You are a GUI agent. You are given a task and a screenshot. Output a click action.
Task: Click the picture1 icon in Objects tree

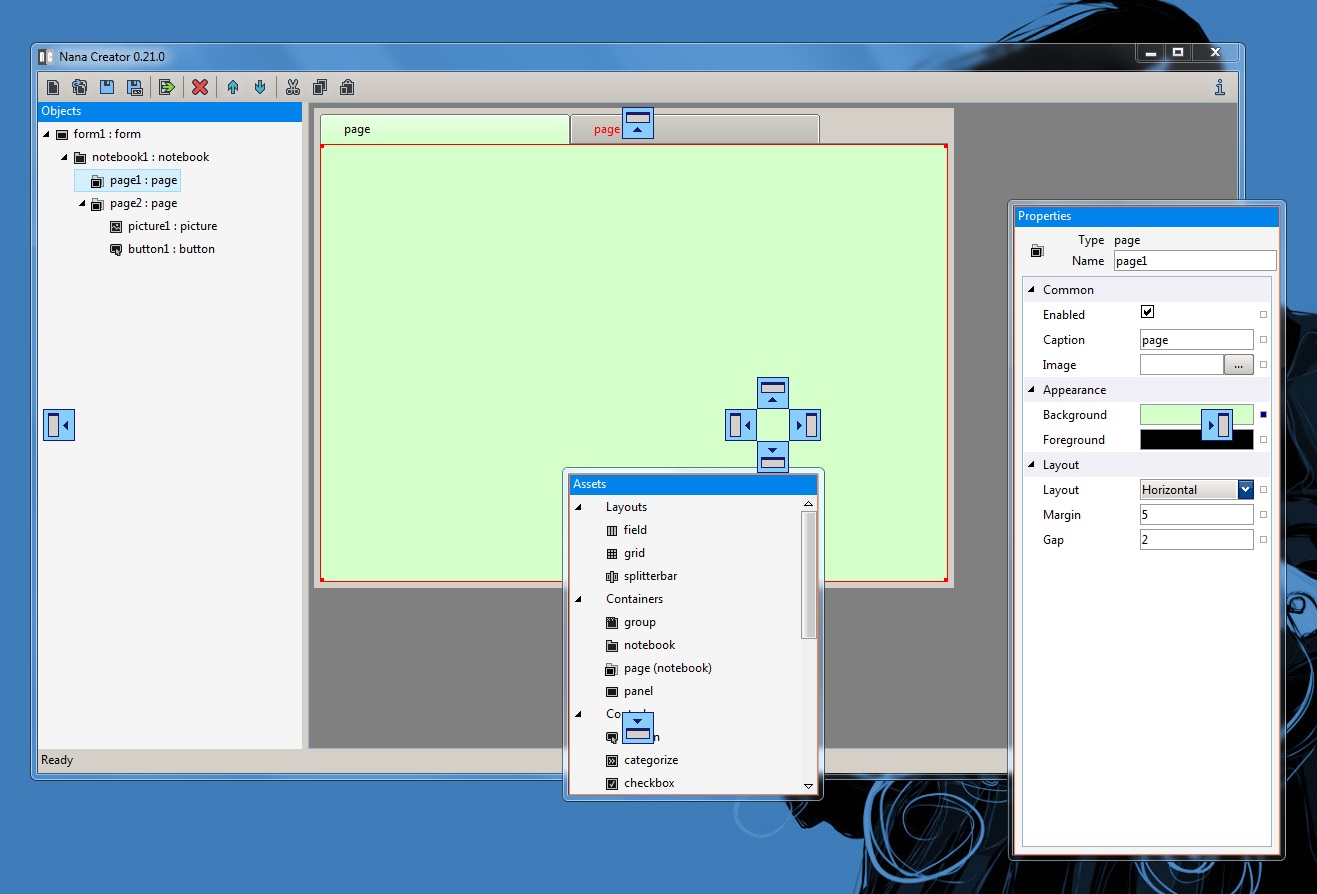(116, 226)
